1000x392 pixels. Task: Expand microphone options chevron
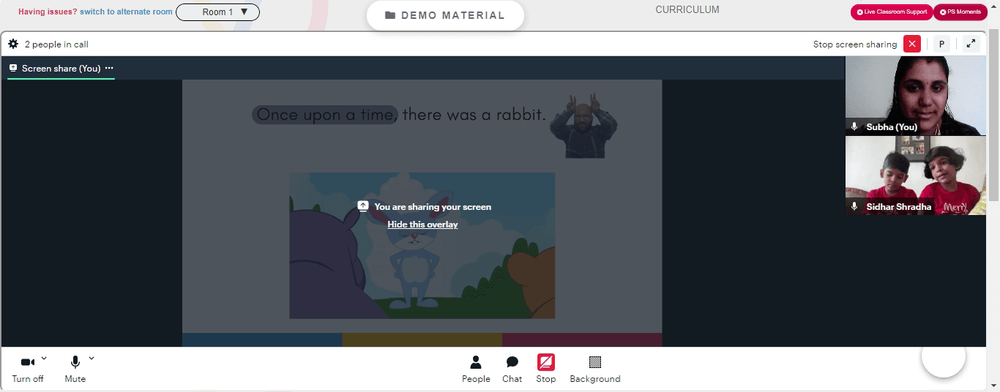tap(91, 358)
